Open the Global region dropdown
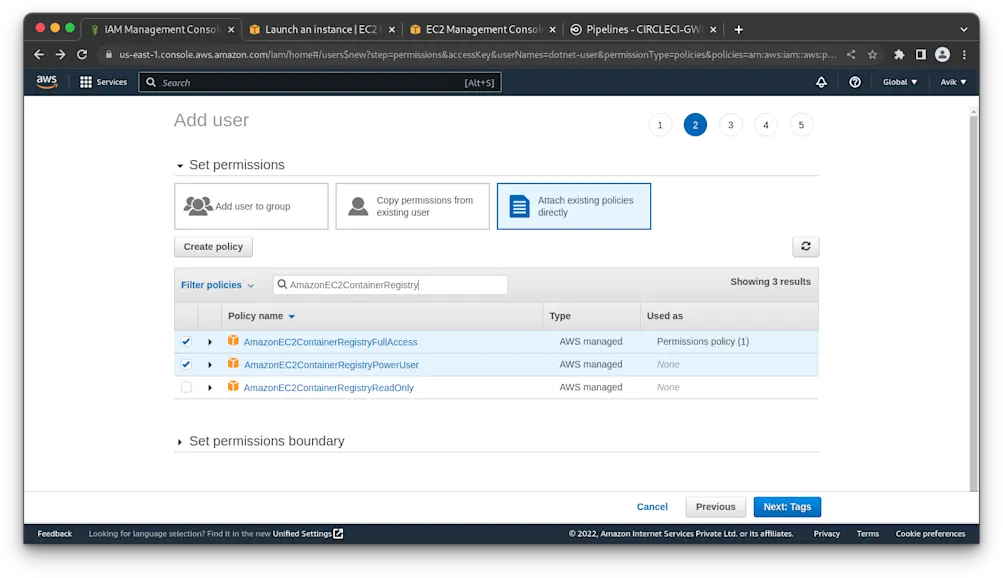 click(x=900, y=82)
